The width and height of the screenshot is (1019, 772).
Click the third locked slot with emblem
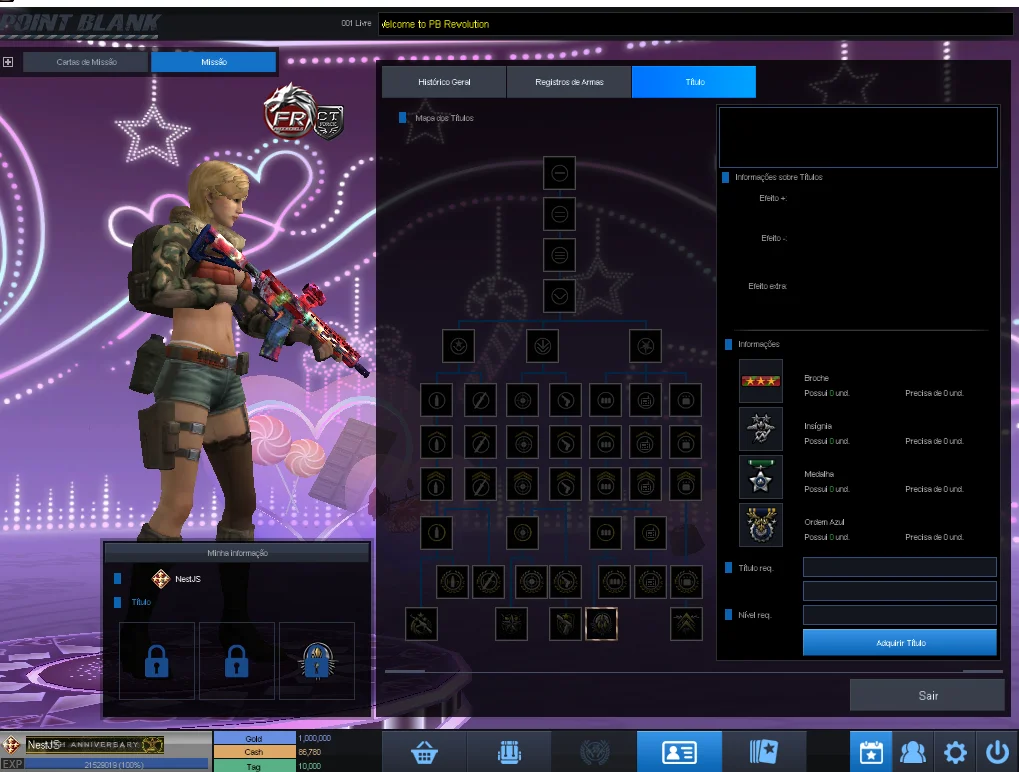tap(317, 661)
